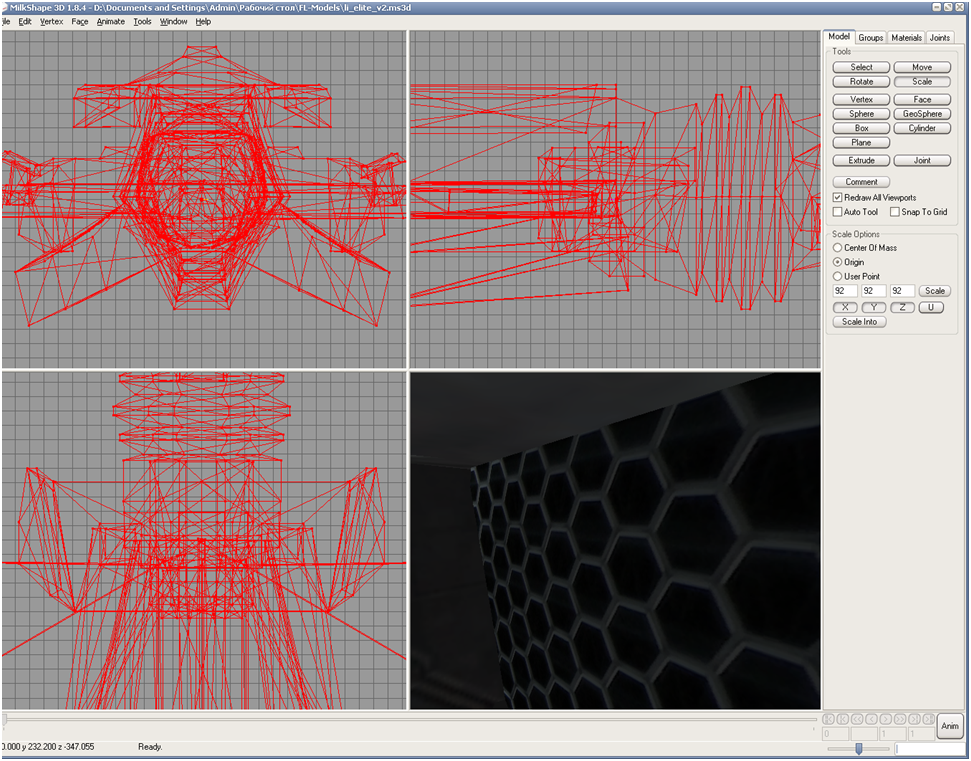Switch to the Model tab
This screenshot has width=971, height=761.
pyautogui.click(x=839, y=37)
